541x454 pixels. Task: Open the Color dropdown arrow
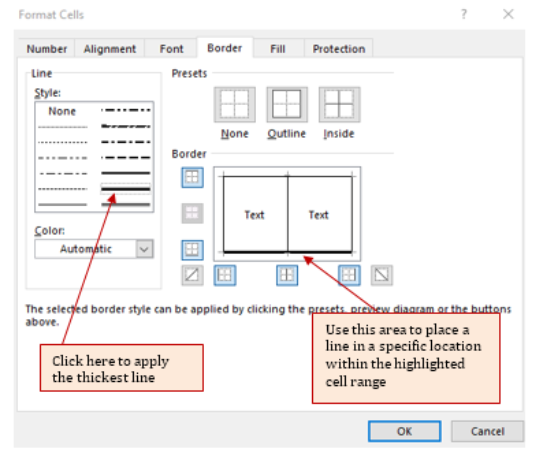144,249
